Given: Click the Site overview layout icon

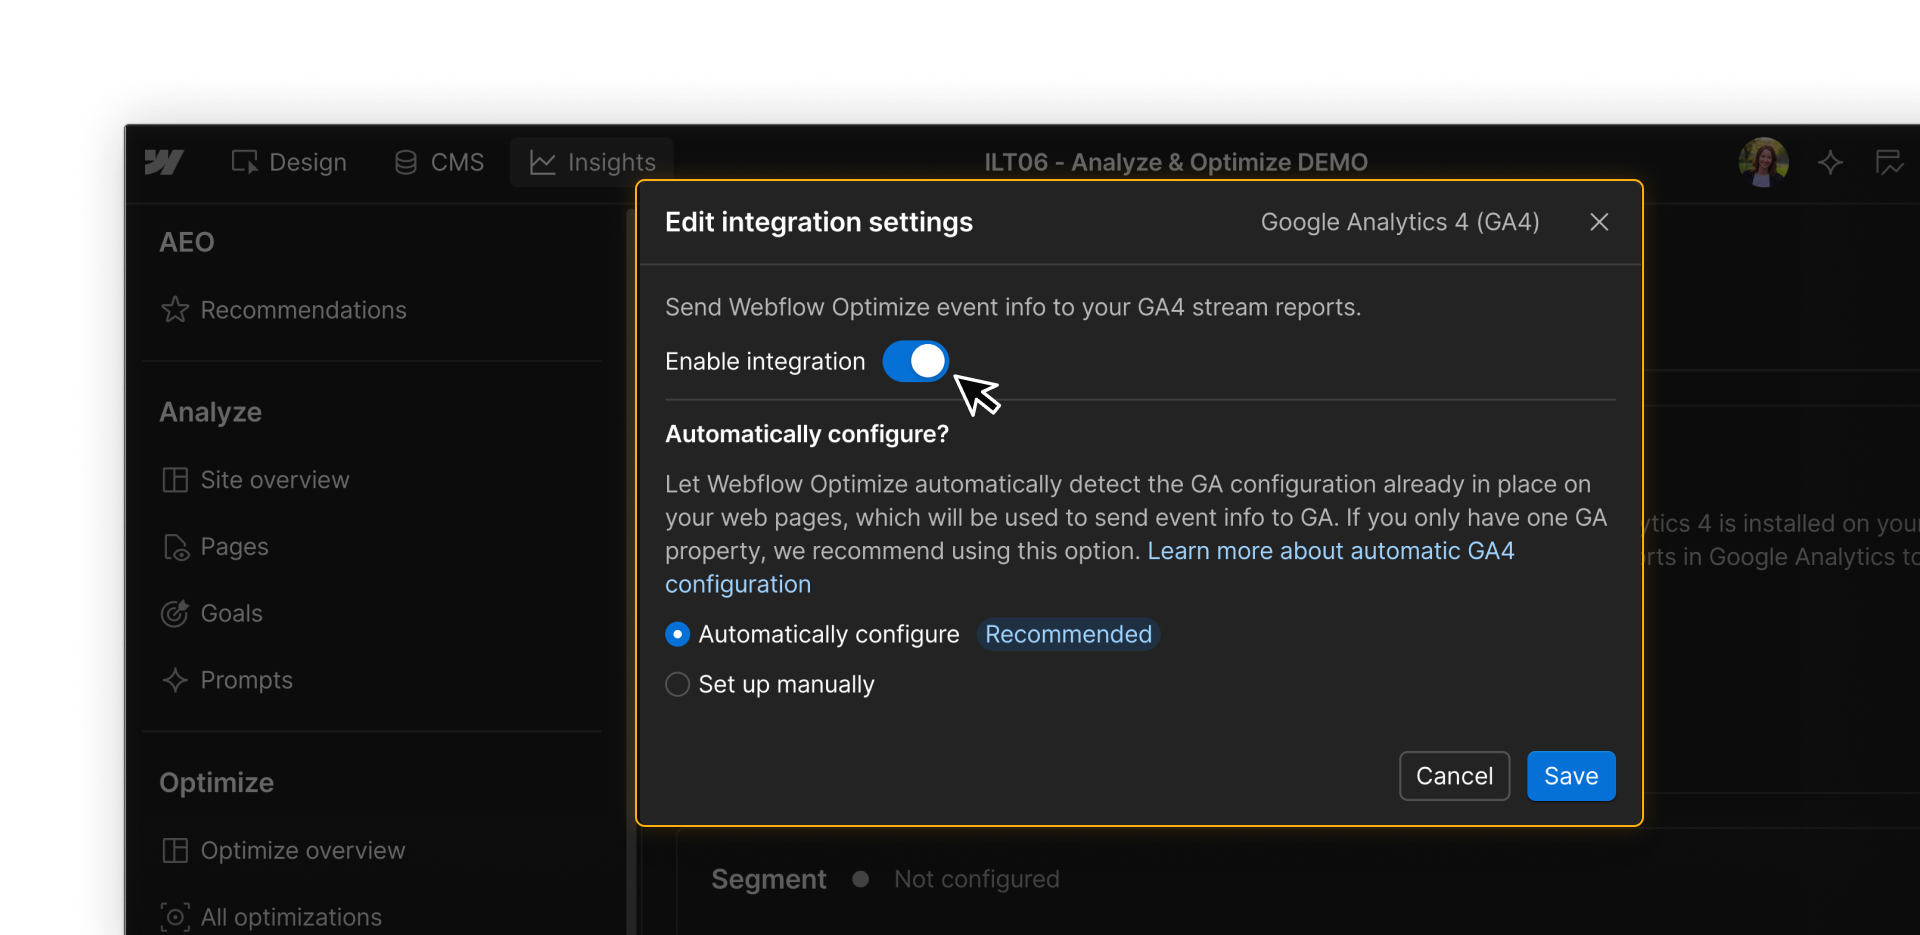Looking at the screenshot, I should 175,480.
